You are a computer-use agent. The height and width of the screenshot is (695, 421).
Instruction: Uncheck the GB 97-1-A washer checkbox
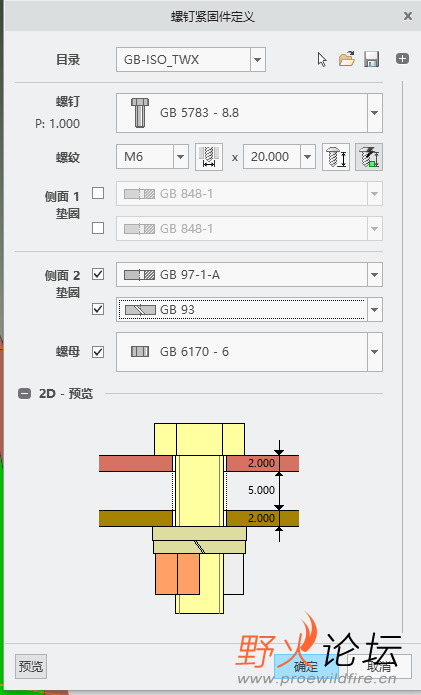point(98,274)
